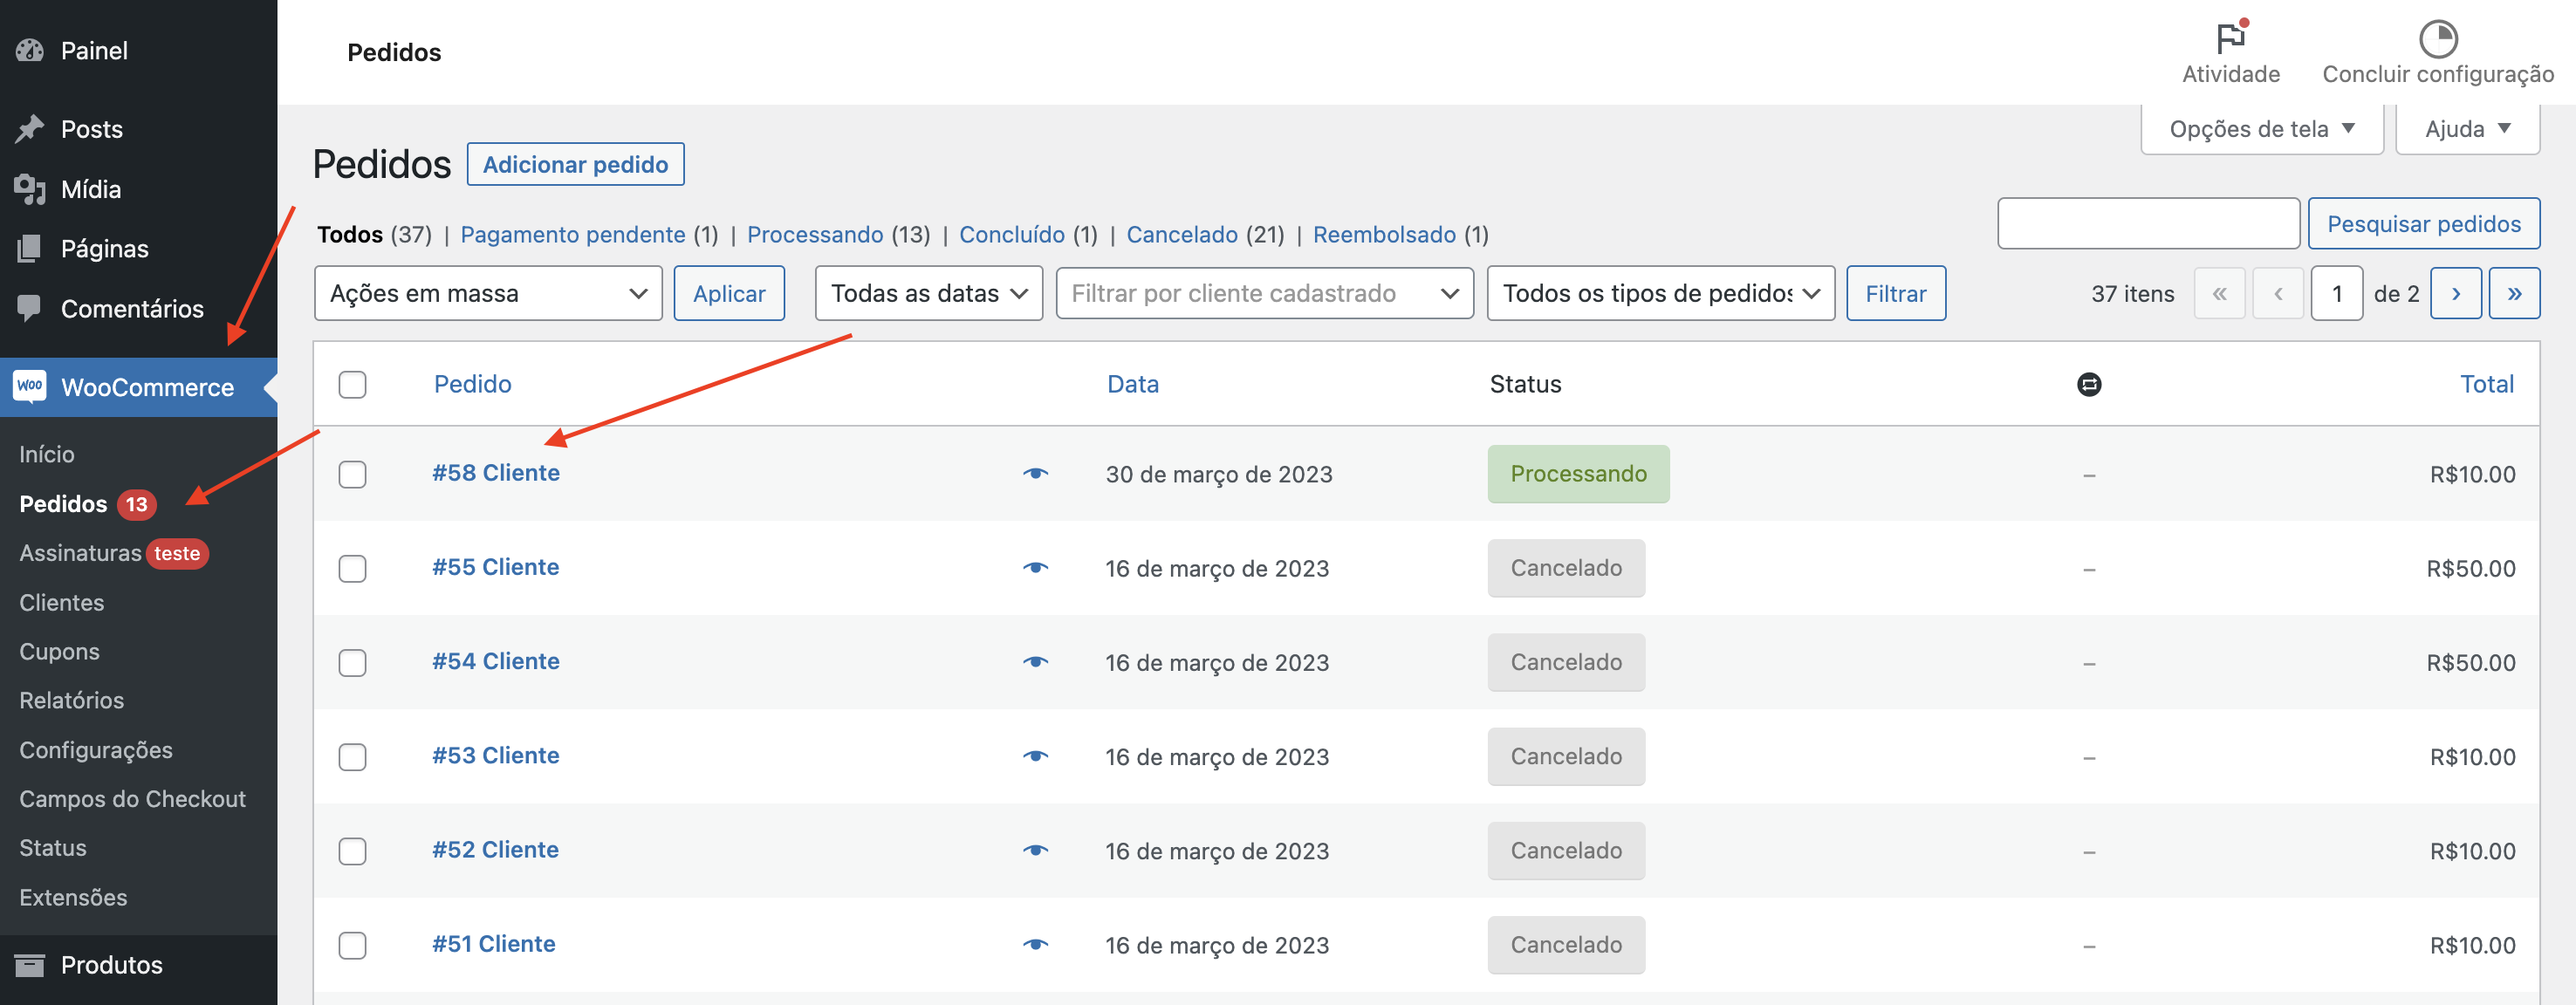Click the Adicionar pedido button
2576x1005 pixels.
coord(575,163)
